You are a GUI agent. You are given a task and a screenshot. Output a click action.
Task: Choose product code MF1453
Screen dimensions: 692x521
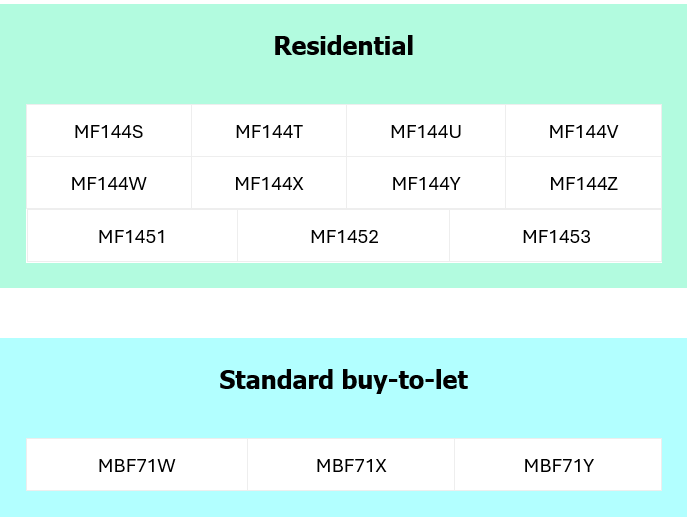(556, 236)
